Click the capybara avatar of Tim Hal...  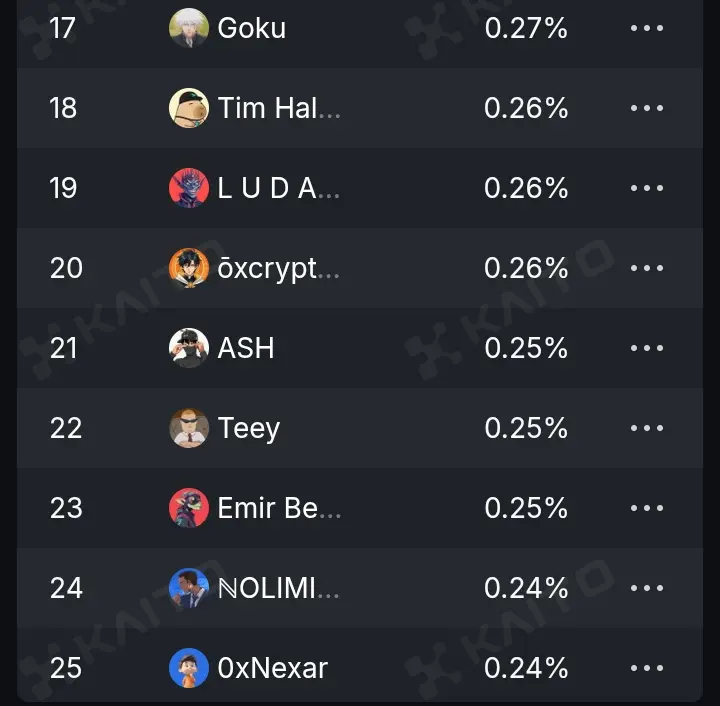(x=189, y=108)
